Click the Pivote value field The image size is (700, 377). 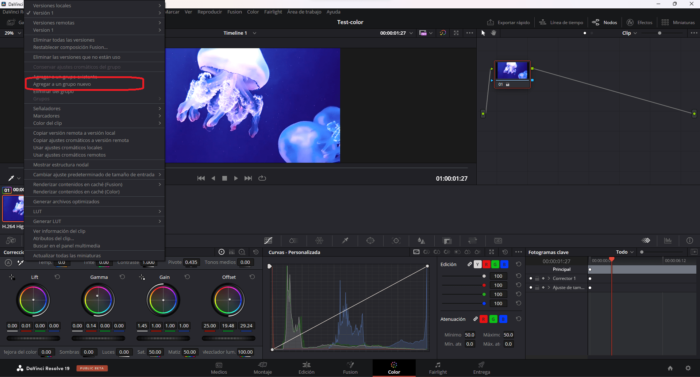(191, 262)
